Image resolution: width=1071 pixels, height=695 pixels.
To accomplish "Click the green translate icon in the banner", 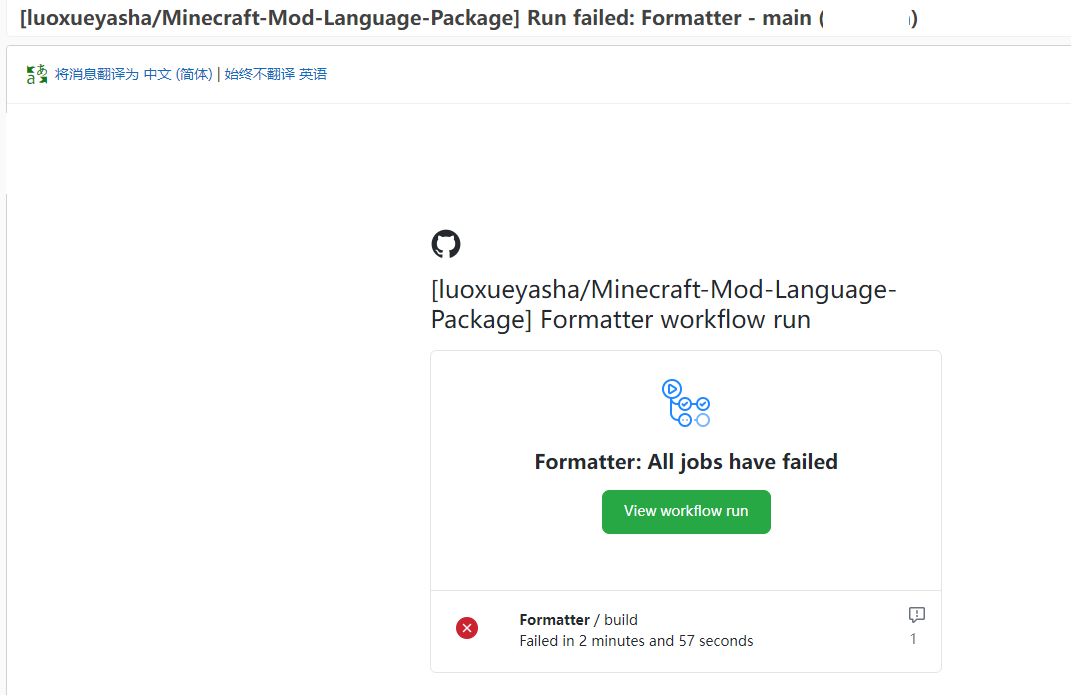I will 36,73.
